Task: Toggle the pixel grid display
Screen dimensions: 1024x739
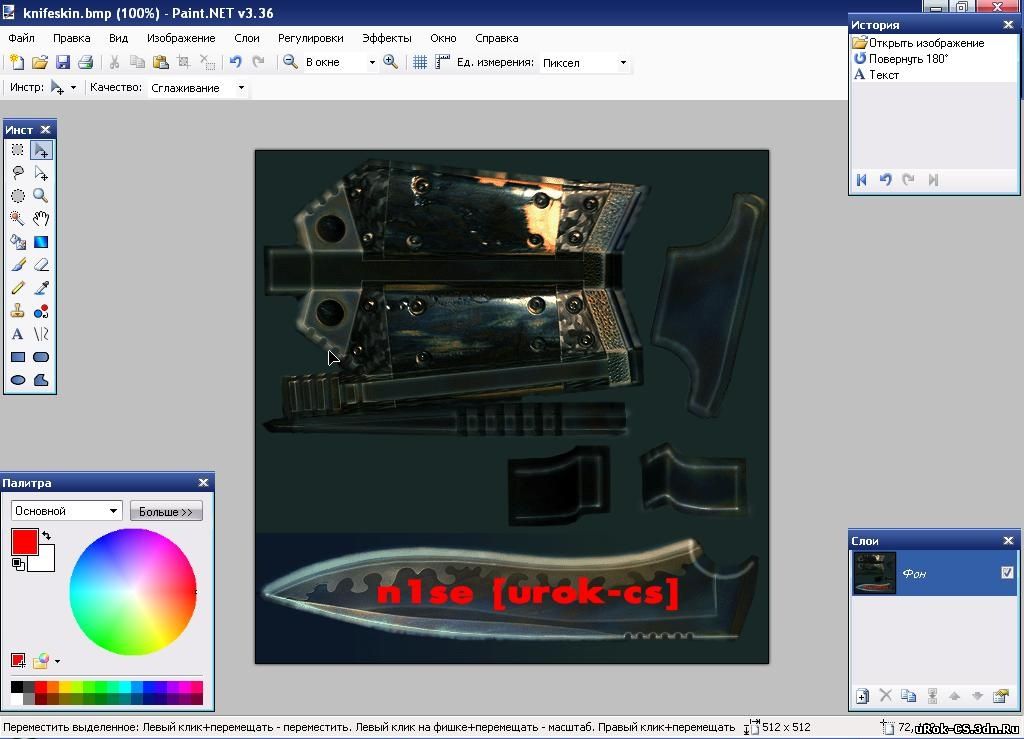Action: pyautogui.click(x=420, y=62)
